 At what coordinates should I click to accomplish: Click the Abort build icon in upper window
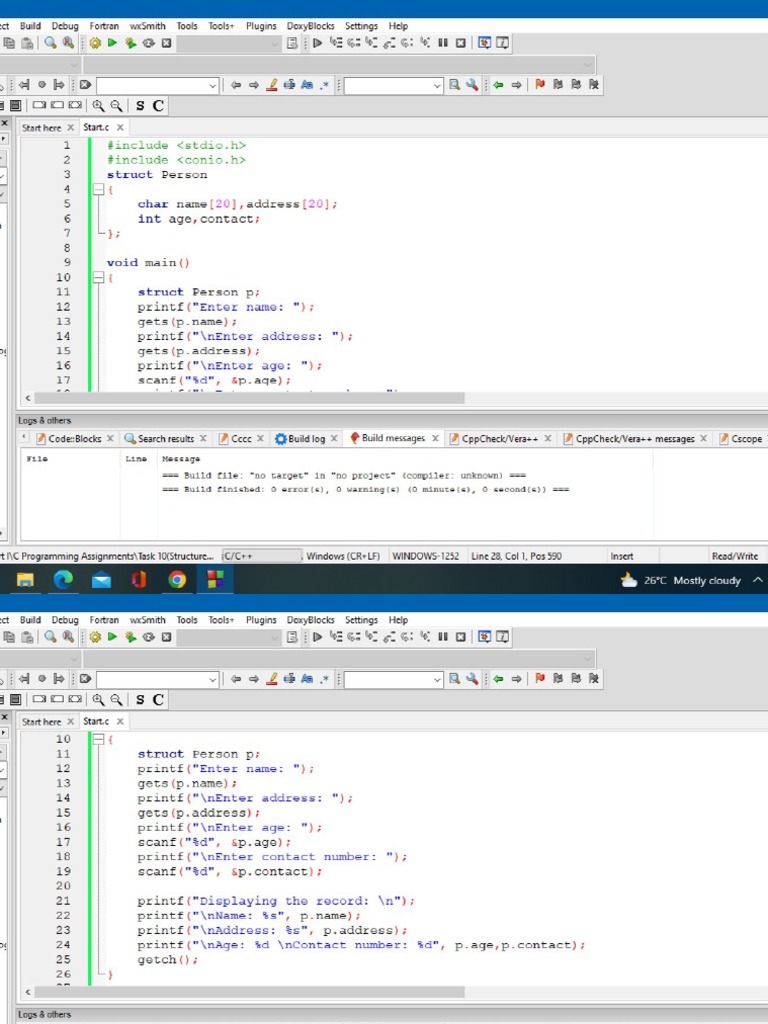[167, 43]
